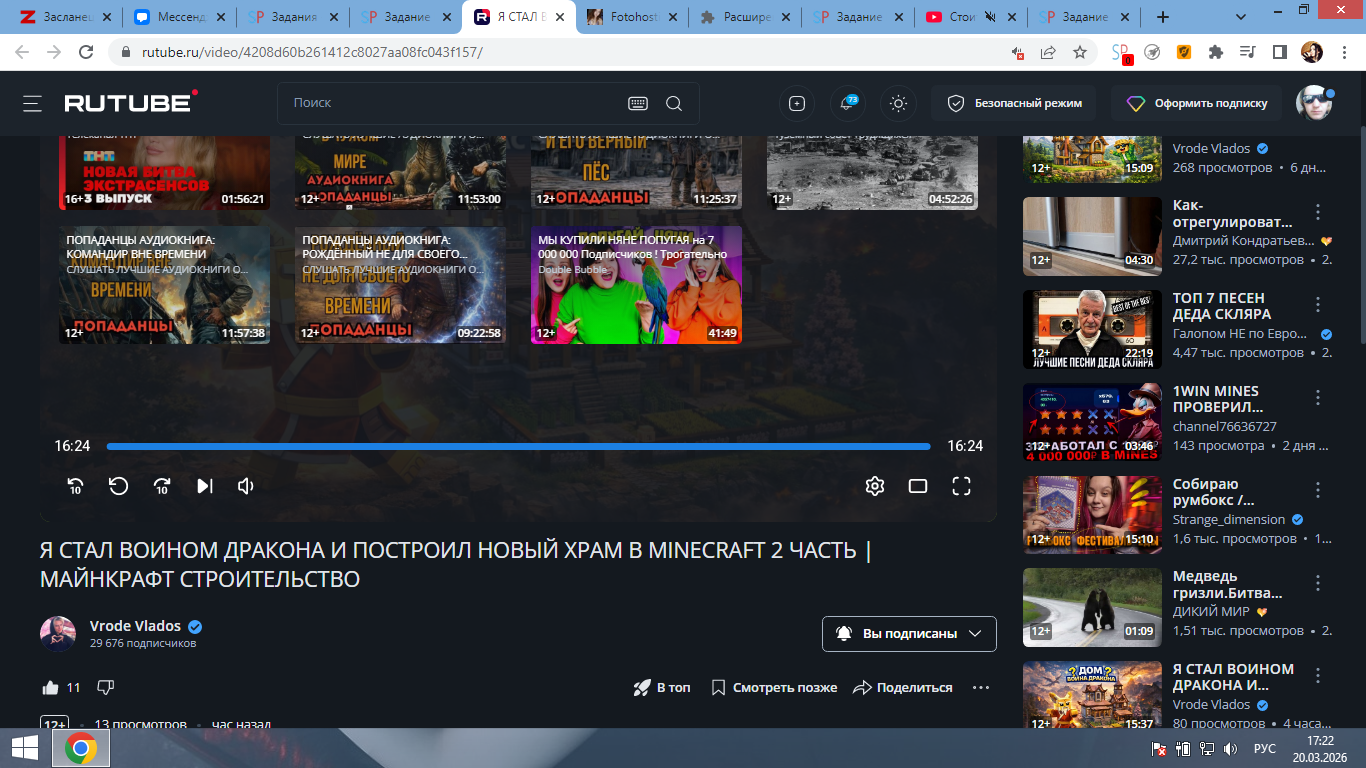The width and height of the screenshot is (1366, 768).
Task: Click the В топ rocket button
Action: [x=662, y=688]
